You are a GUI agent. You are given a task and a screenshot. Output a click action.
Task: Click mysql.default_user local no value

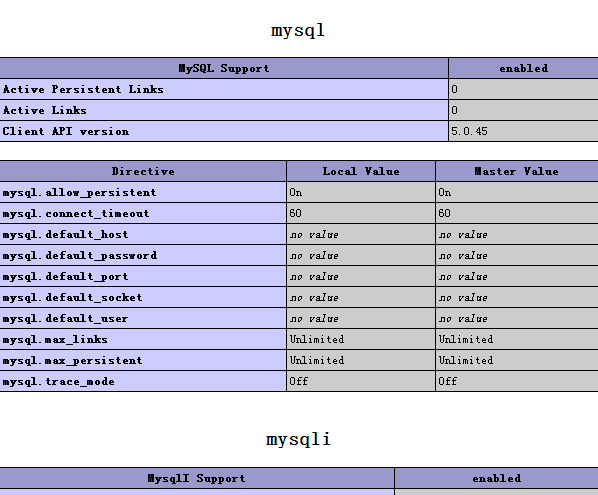tap(314, 319)
